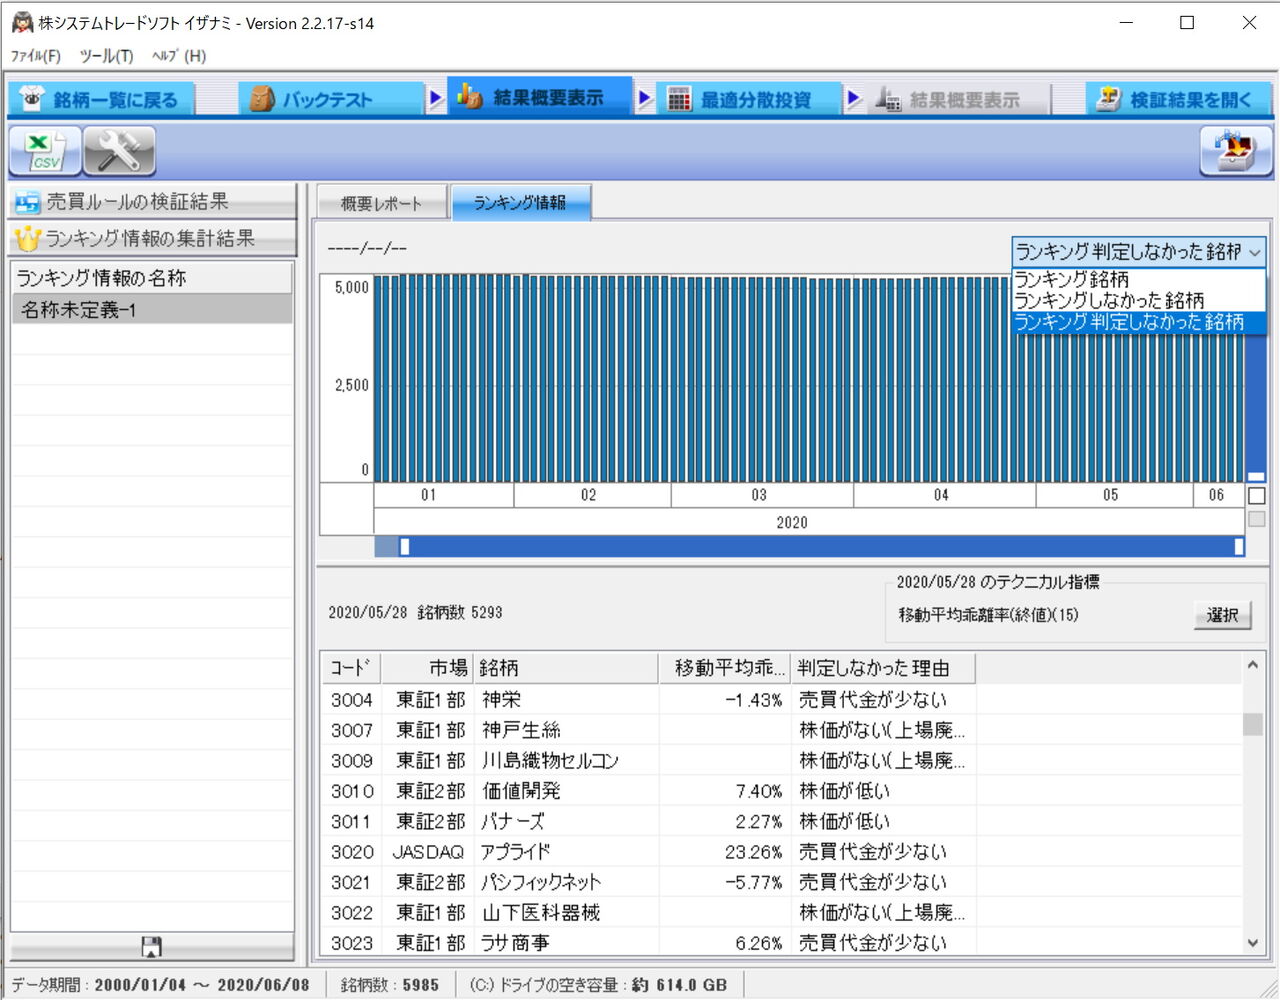
Task: Click the -1.43% deviation value
Action: 754,700
